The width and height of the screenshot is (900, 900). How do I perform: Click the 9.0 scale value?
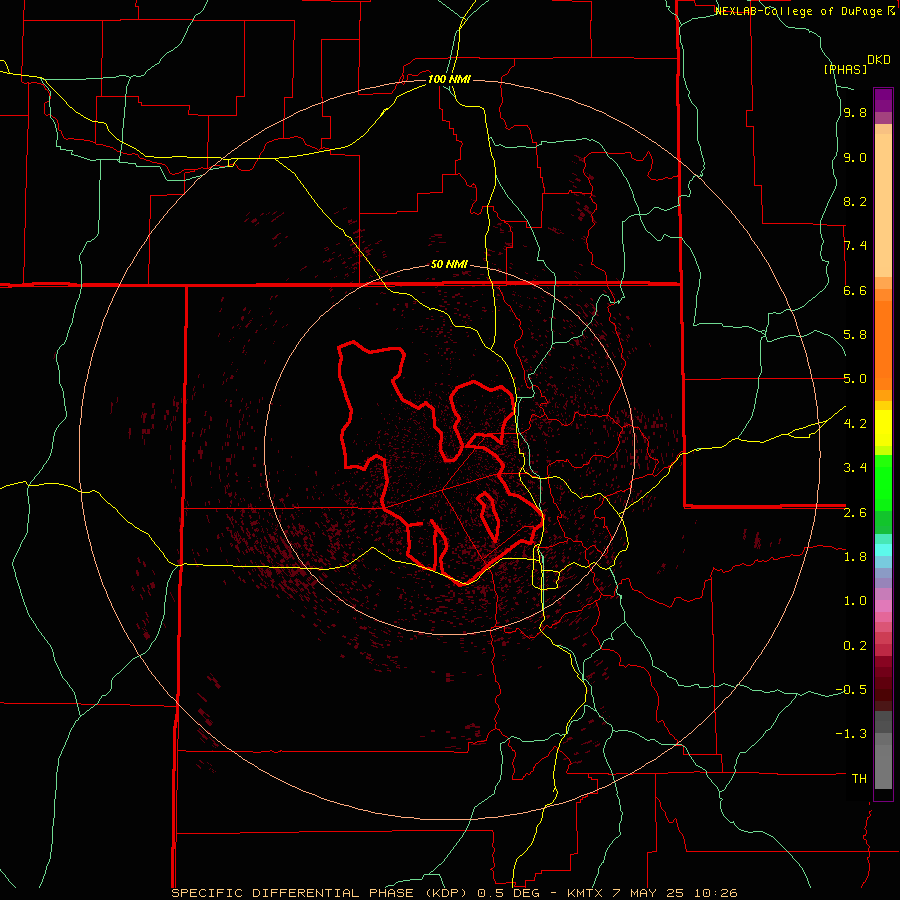click(855, 157)
